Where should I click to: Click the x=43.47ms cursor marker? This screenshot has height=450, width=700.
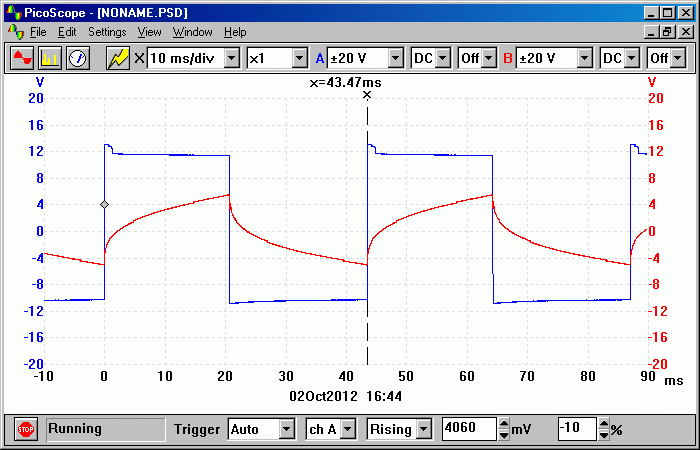coord(367,95)
